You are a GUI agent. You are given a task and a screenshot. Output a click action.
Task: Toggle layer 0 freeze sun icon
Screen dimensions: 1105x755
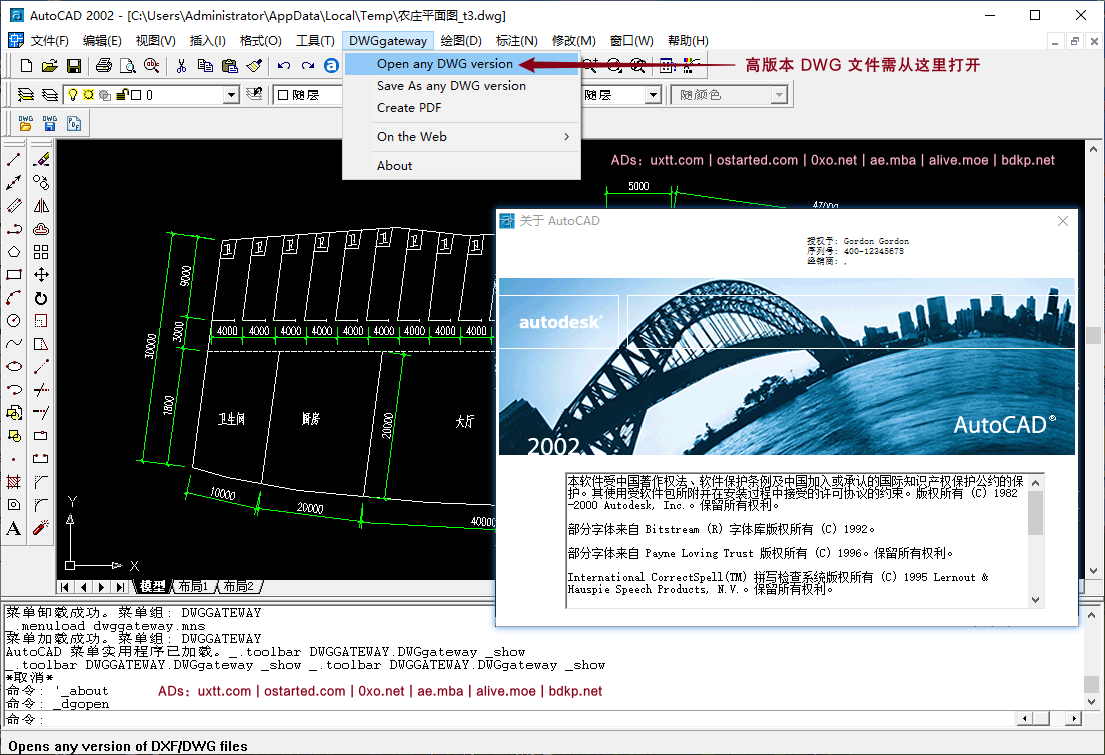click(88, 94)
